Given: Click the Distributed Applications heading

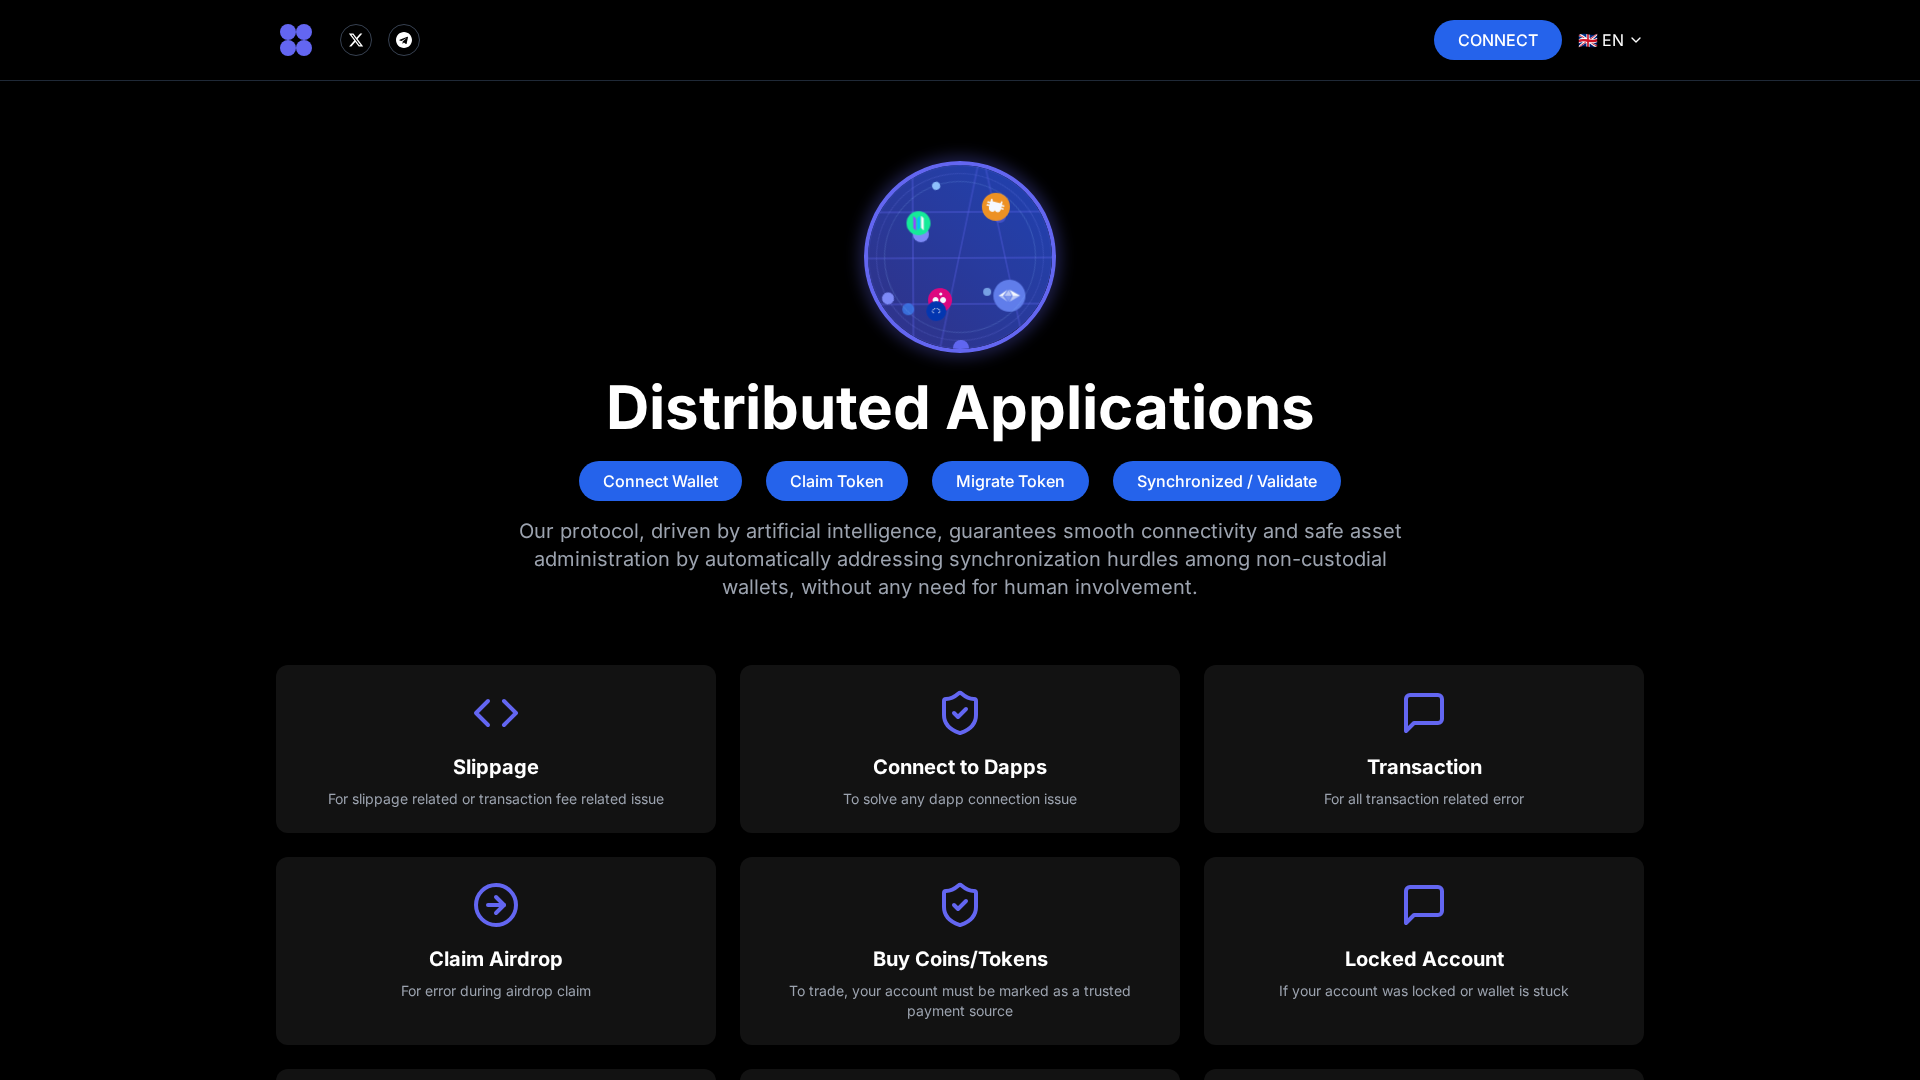Looking at the screenshot, I should click(x=960, y=408).
